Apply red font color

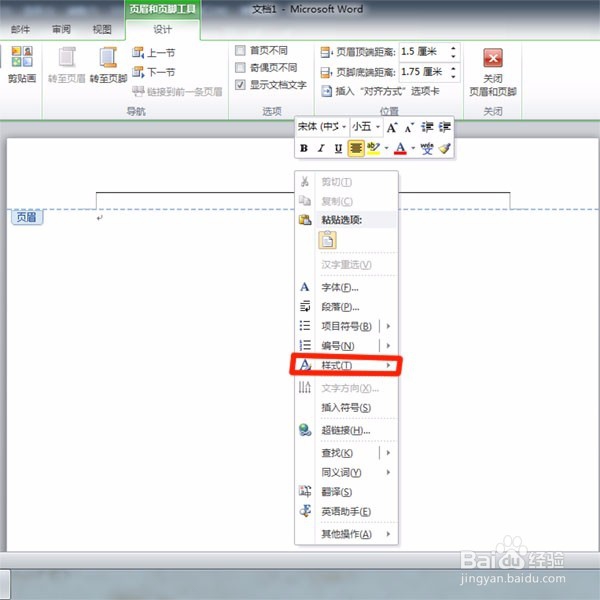400,148
